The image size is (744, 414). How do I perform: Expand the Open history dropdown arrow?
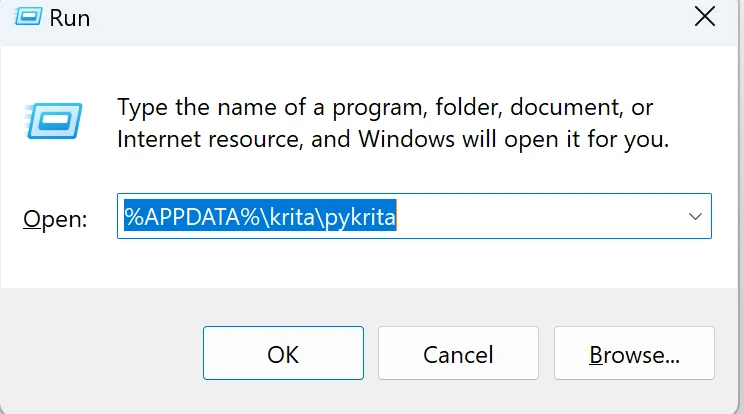tap(695, 217)
